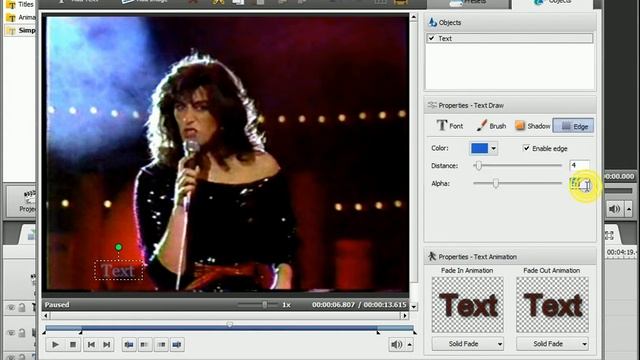Jump to next frame in preview
Screen dimensions: 640x360
107,344
